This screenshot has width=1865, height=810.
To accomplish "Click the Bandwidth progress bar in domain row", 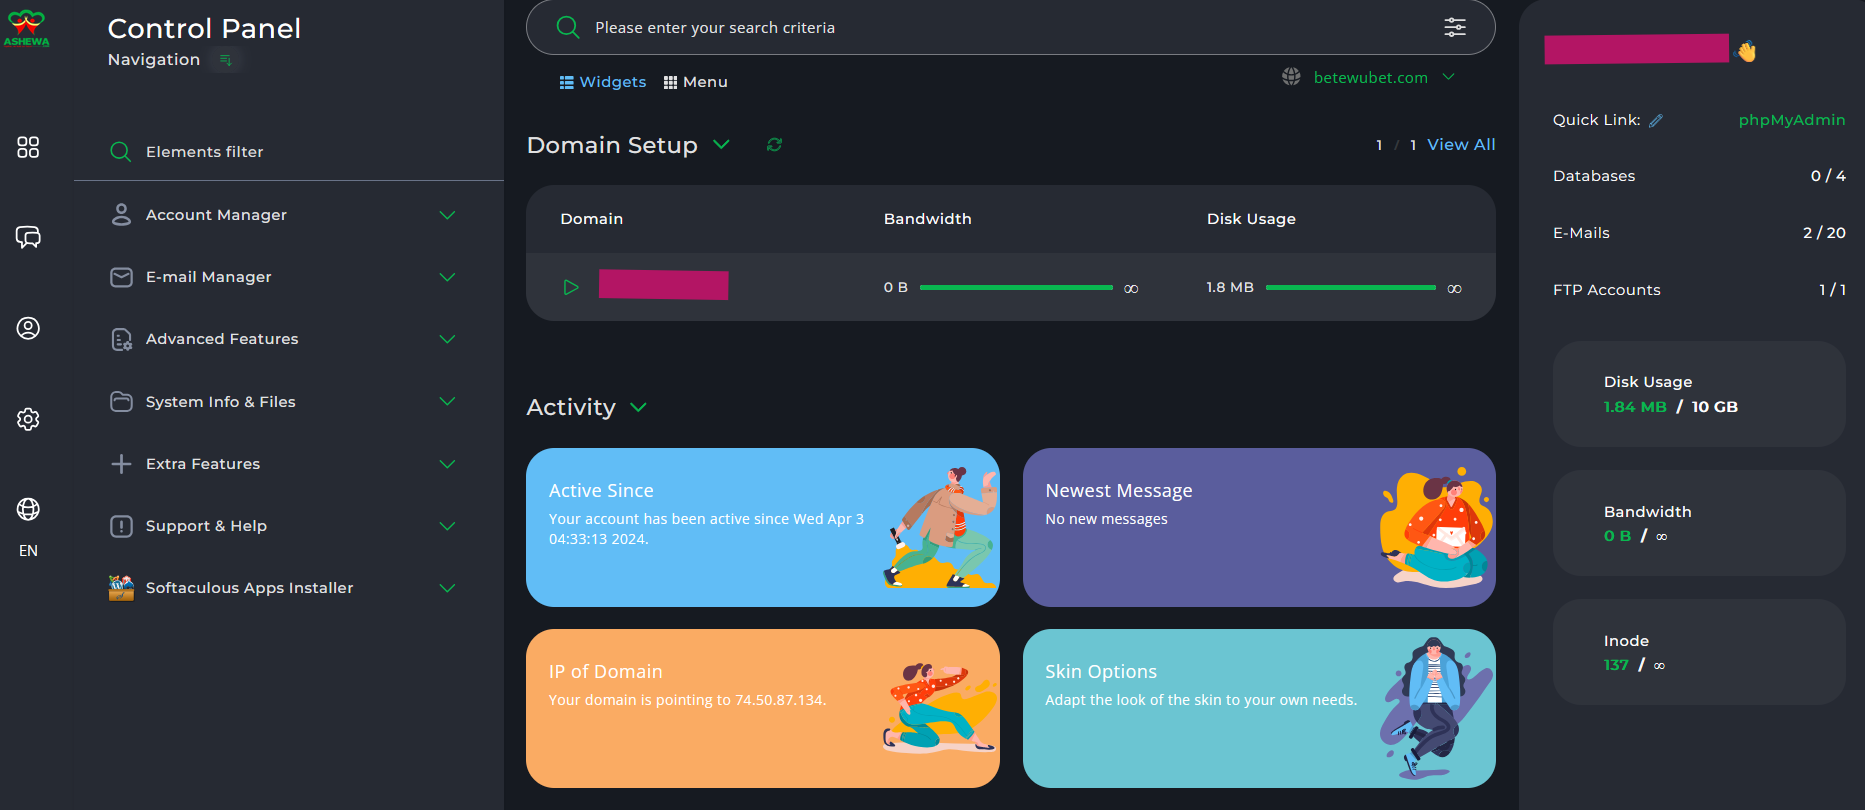I will click(1016, 288).
